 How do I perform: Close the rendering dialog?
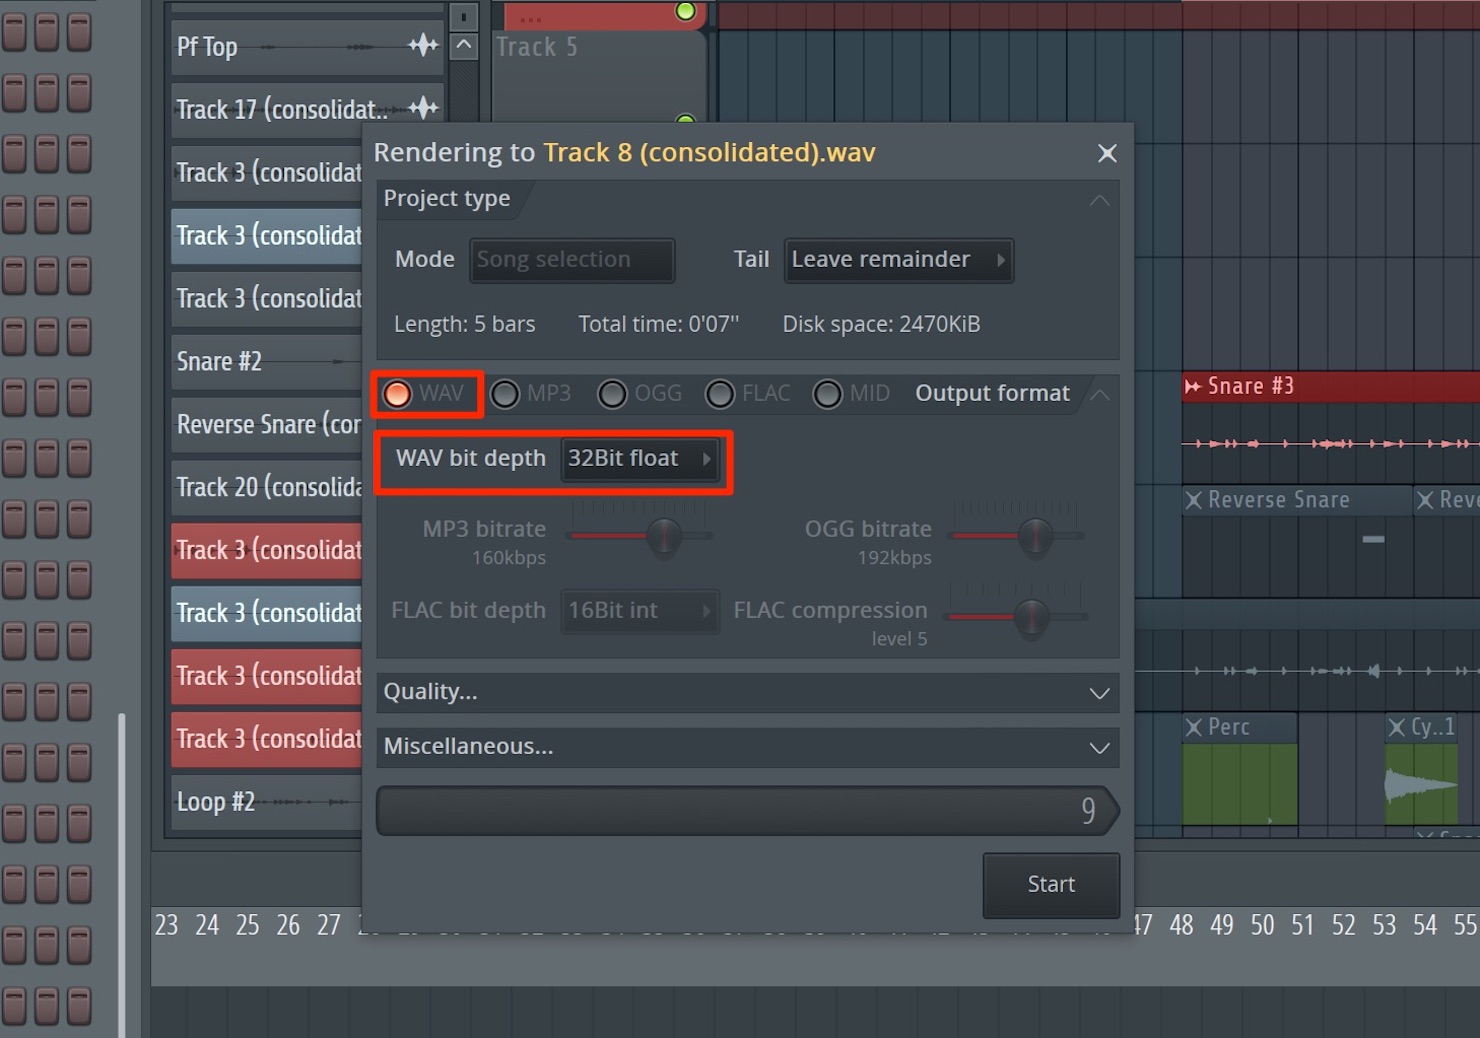(1107, 153)
